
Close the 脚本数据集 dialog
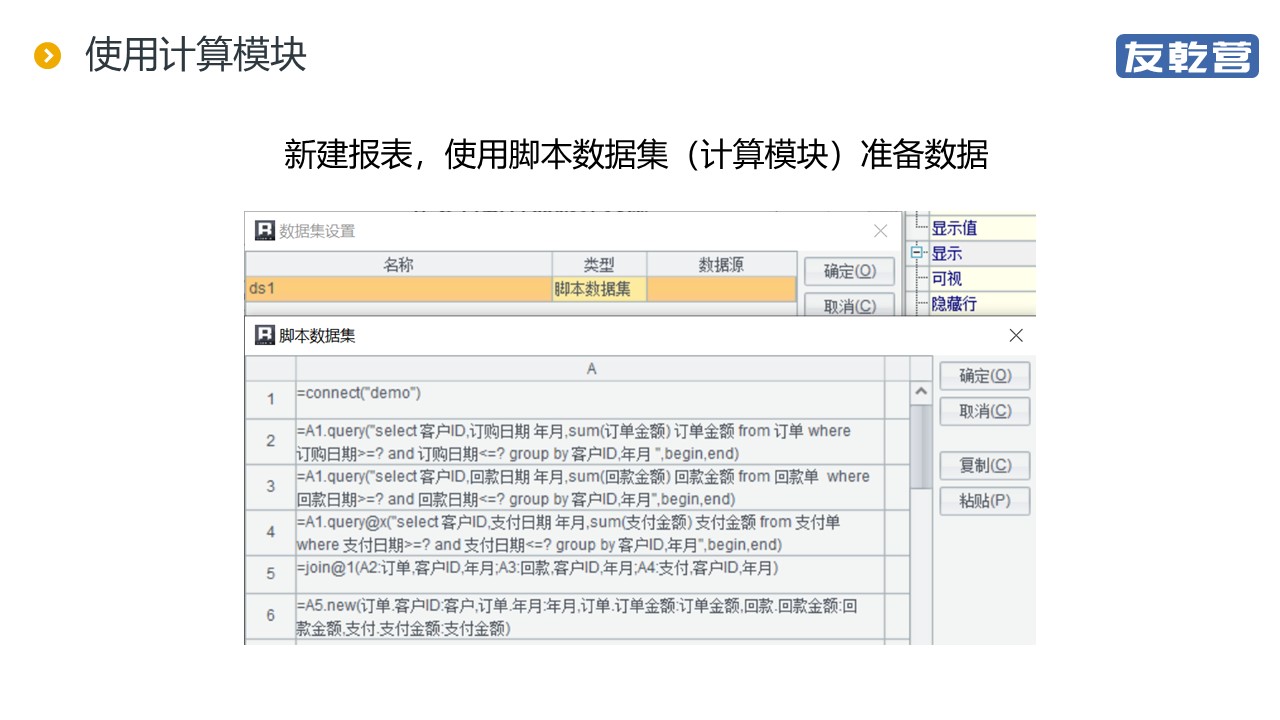click(x=1016, y=335)
